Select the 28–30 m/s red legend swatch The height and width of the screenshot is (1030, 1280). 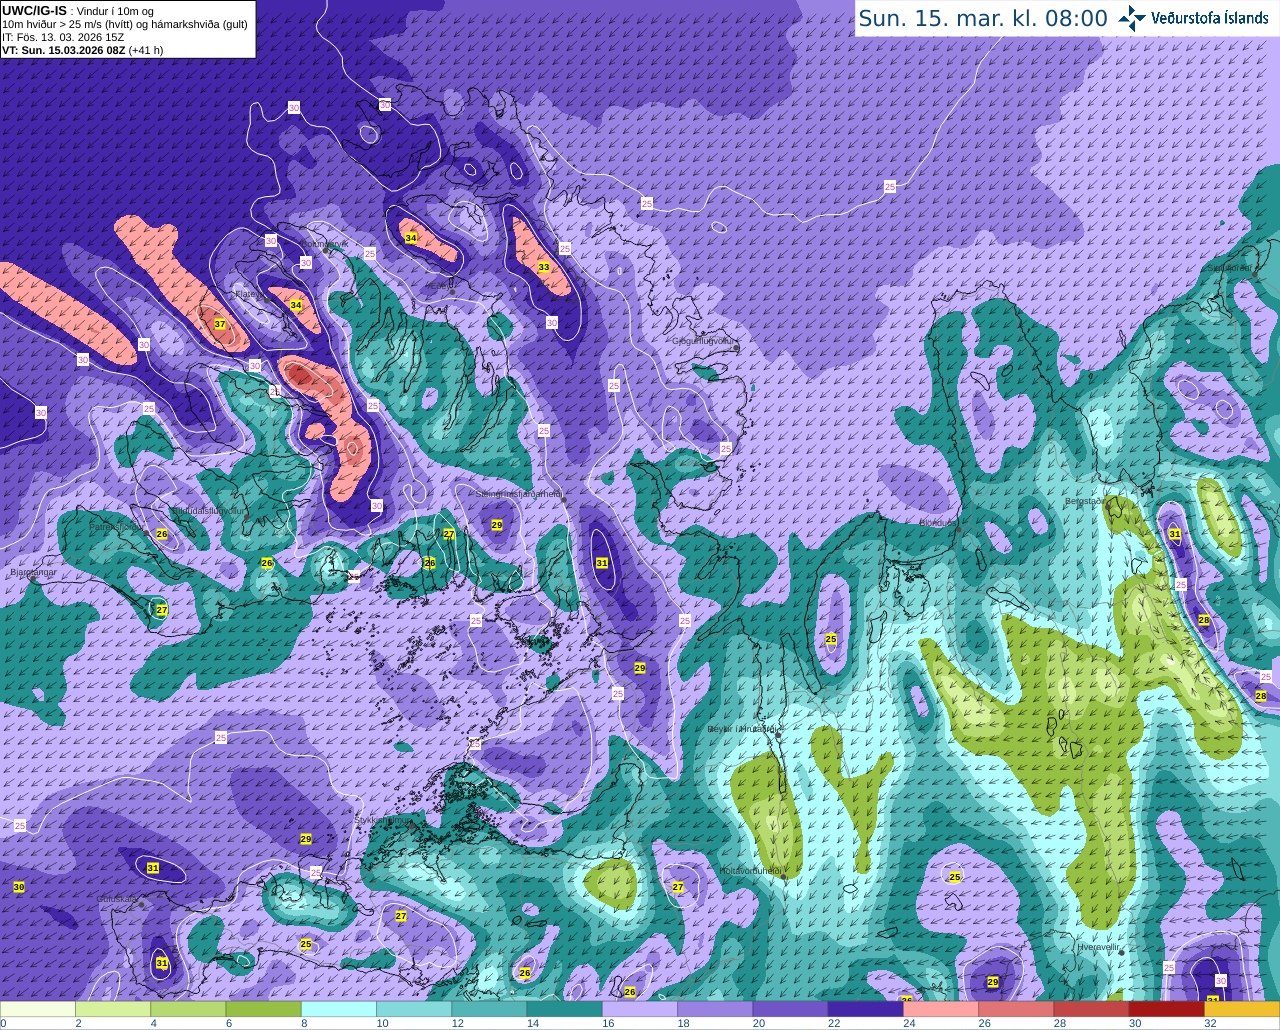(x=1092, y=1009)
